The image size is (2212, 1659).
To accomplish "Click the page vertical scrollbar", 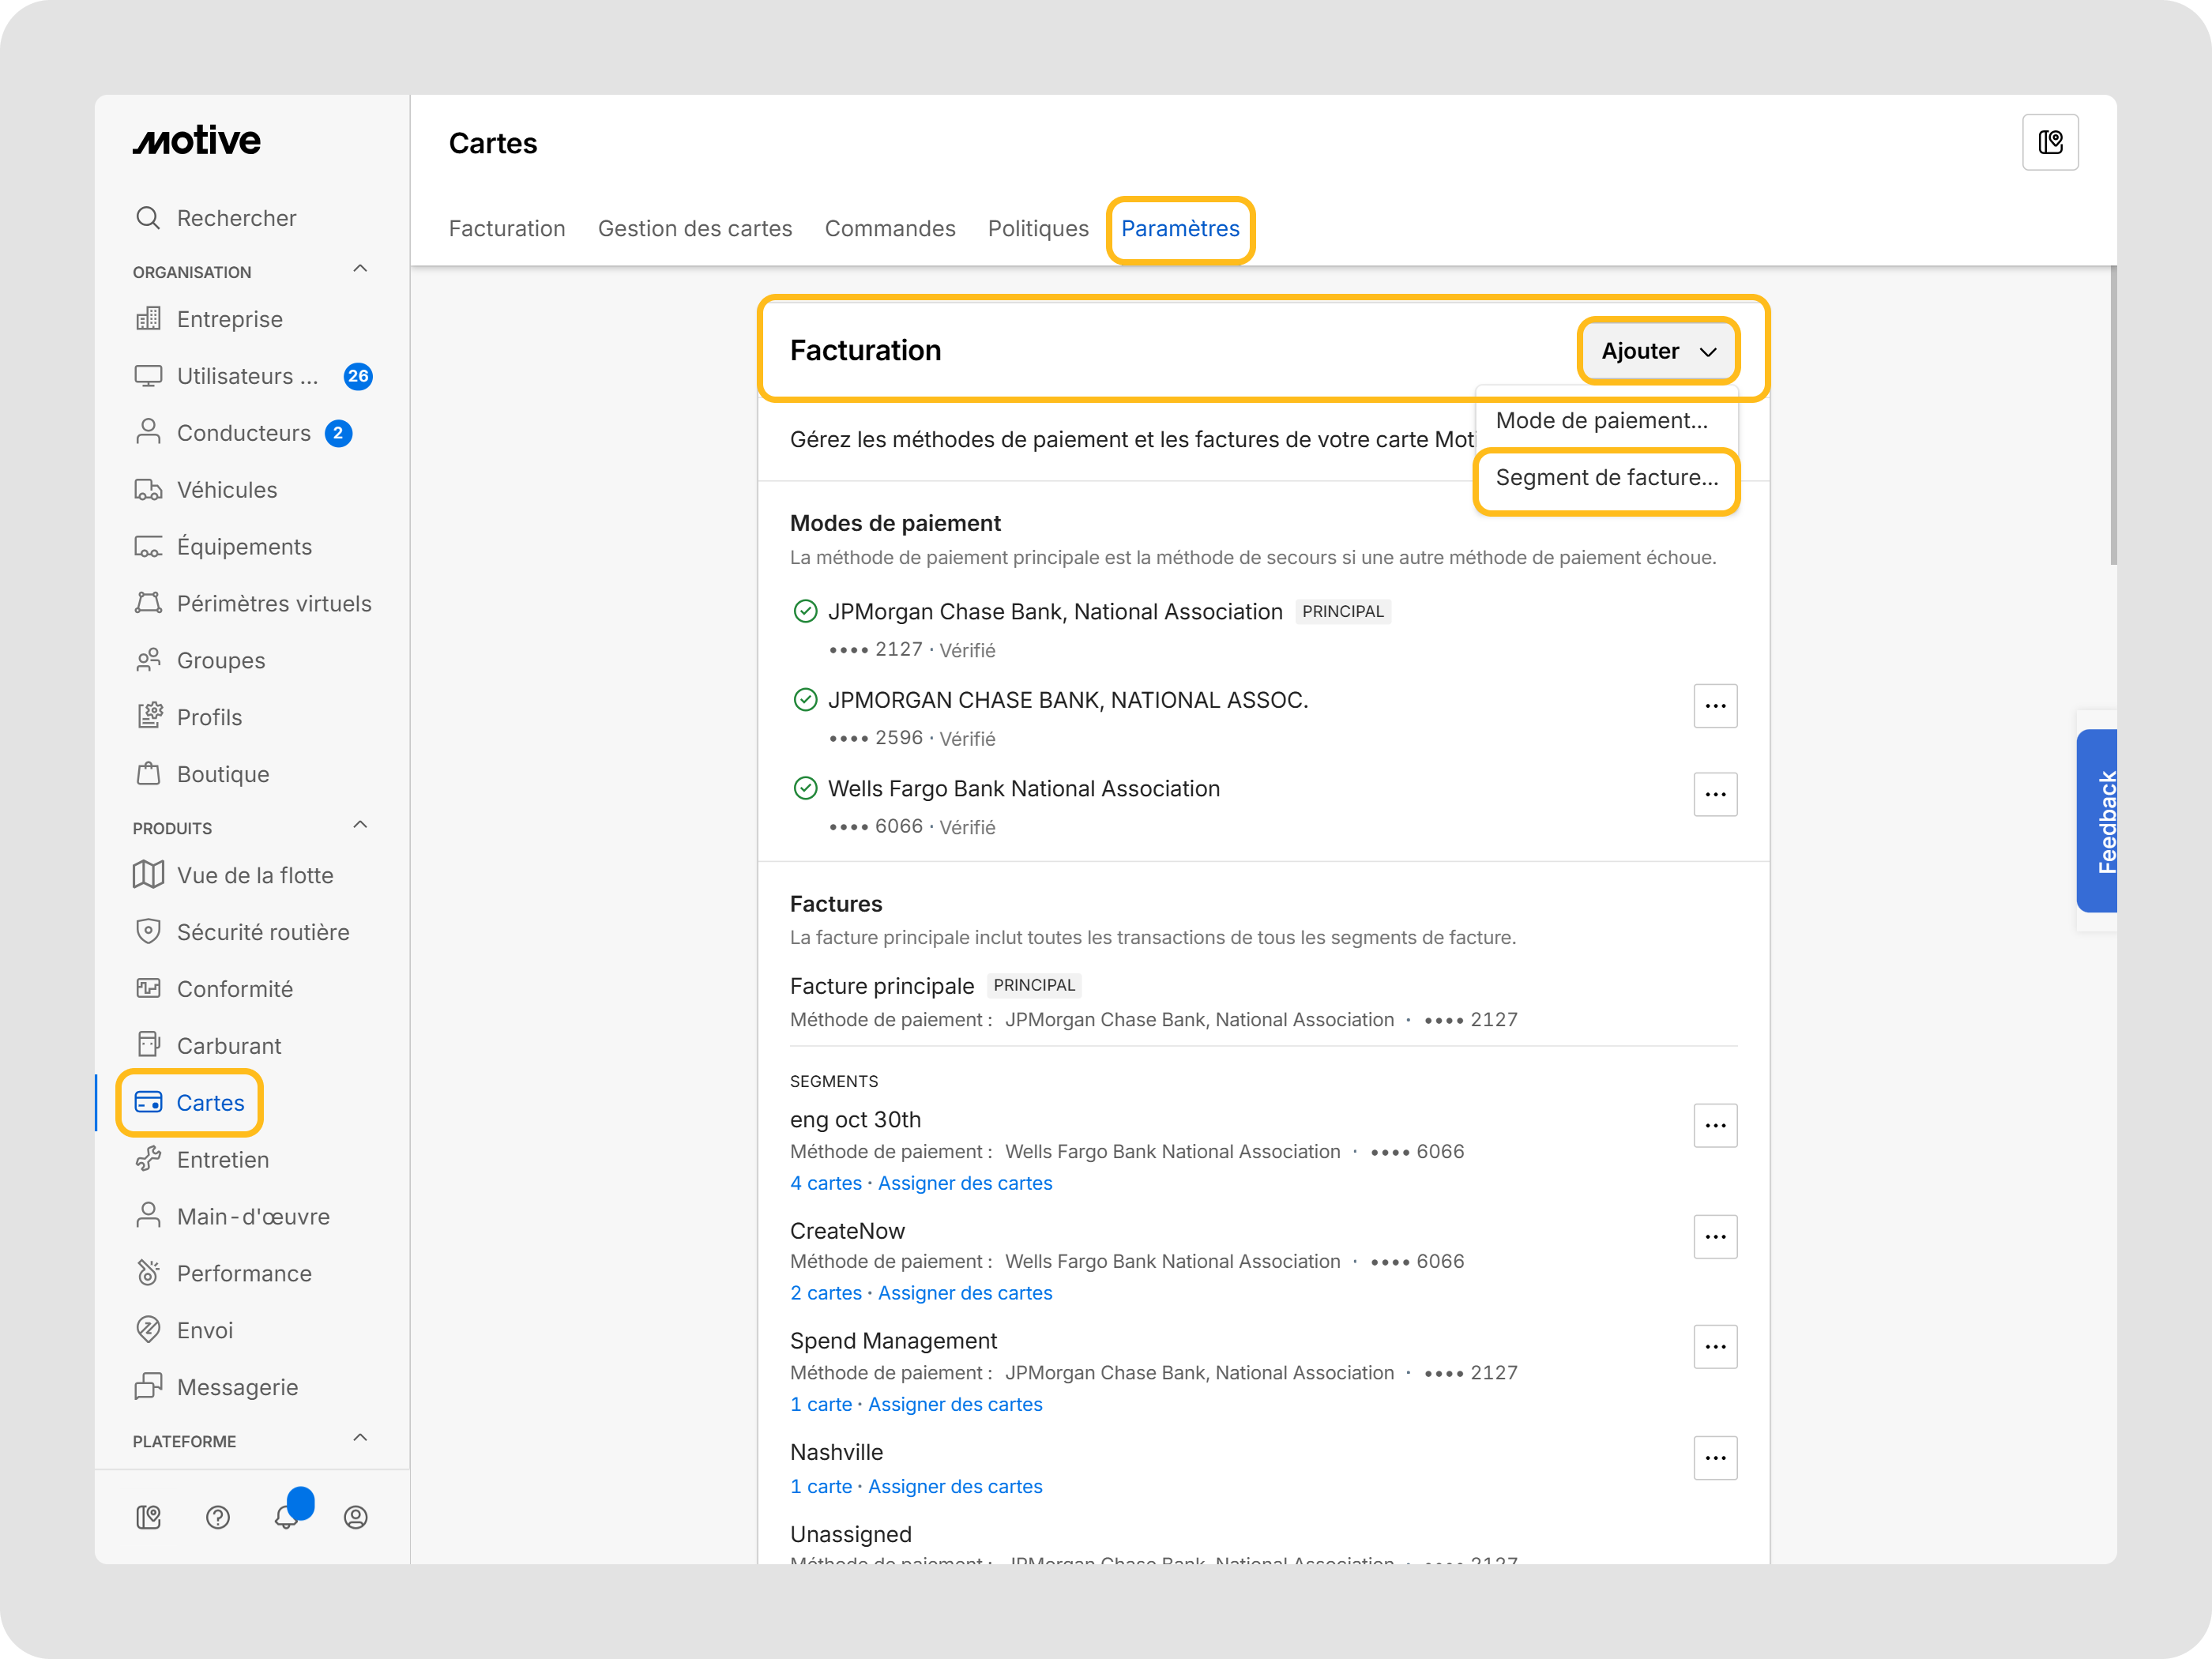I will coord(2113,415).
